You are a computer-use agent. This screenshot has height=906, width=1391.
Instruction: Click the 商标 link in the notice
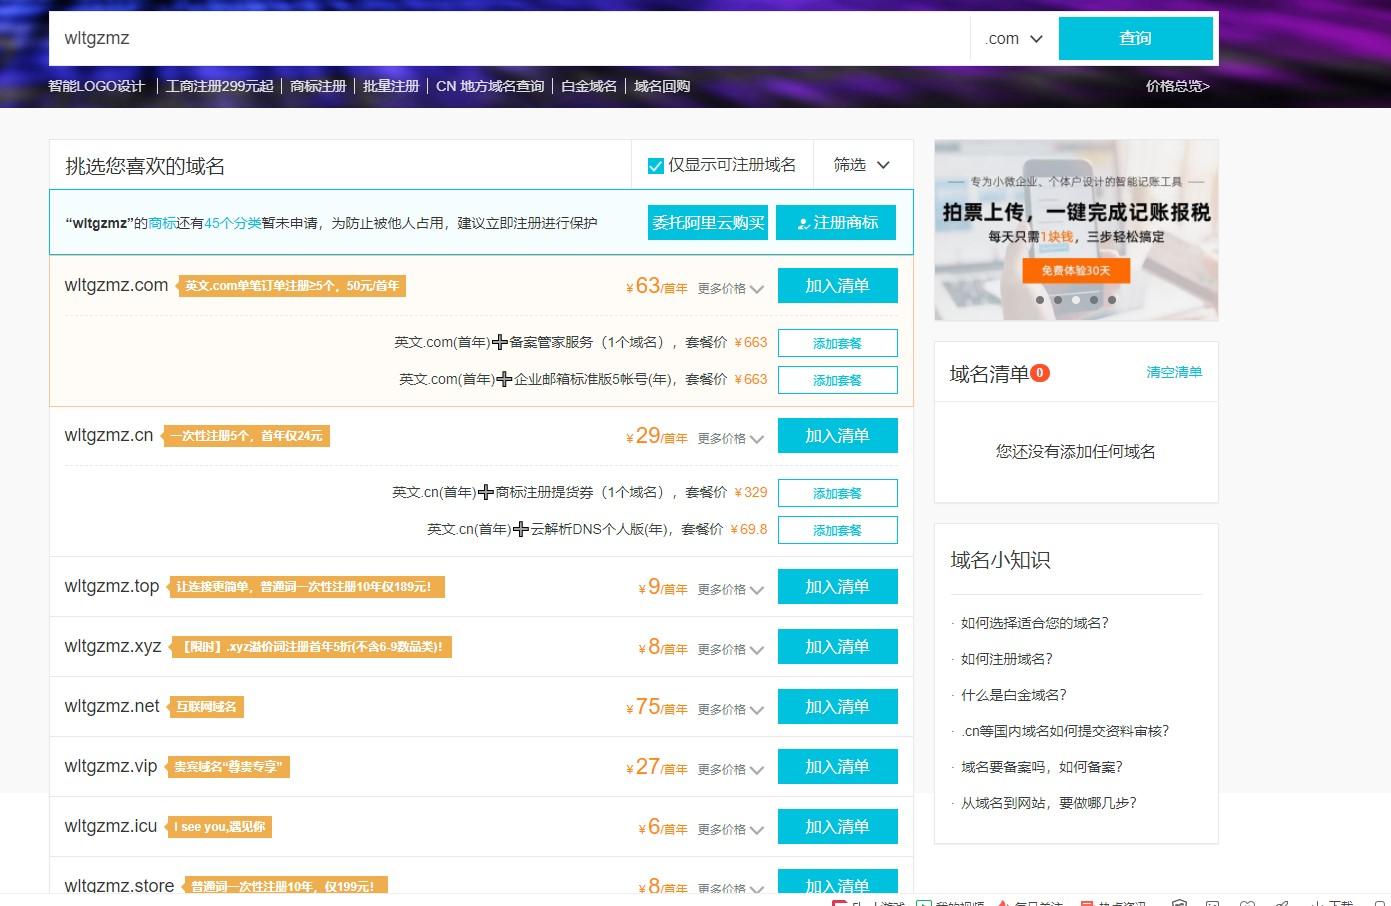pyautogui.click(x=162, y=223)
